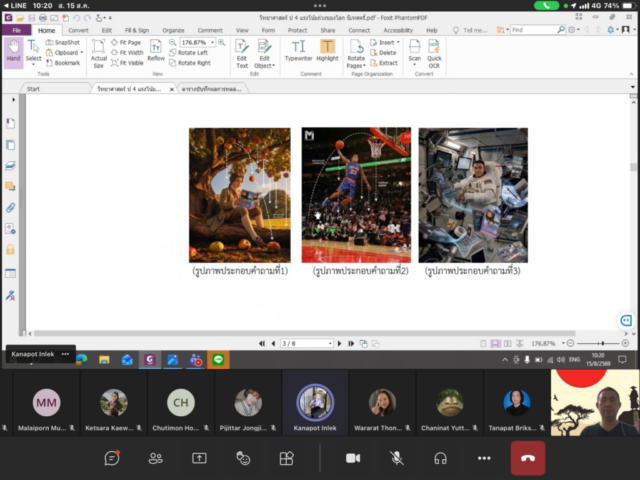Open File Explorer from the taskbar

104,360
